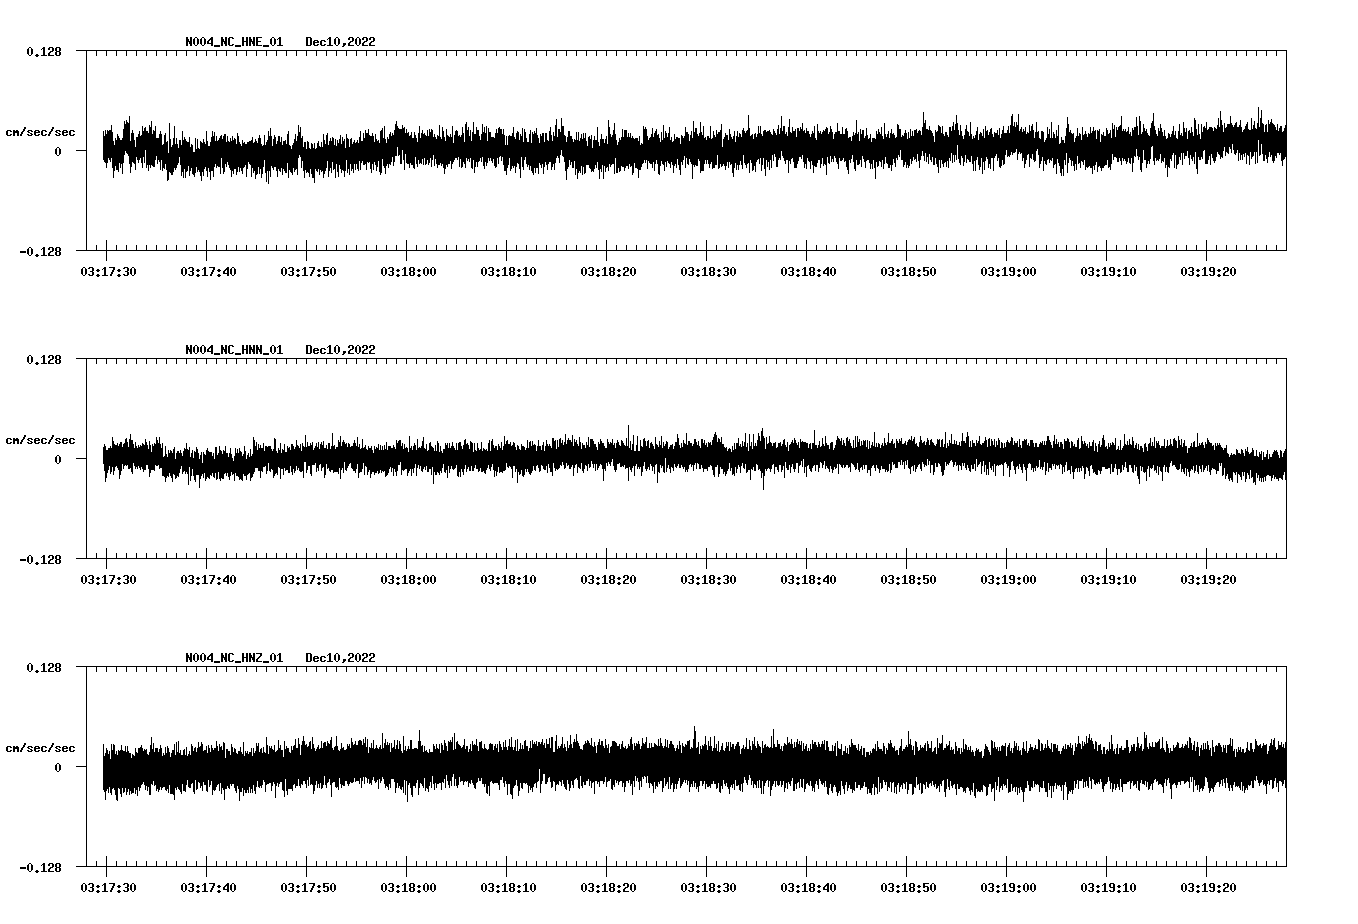Click the cm/sec/sec unit label on the HNN plot

click(x=41, y=439)
